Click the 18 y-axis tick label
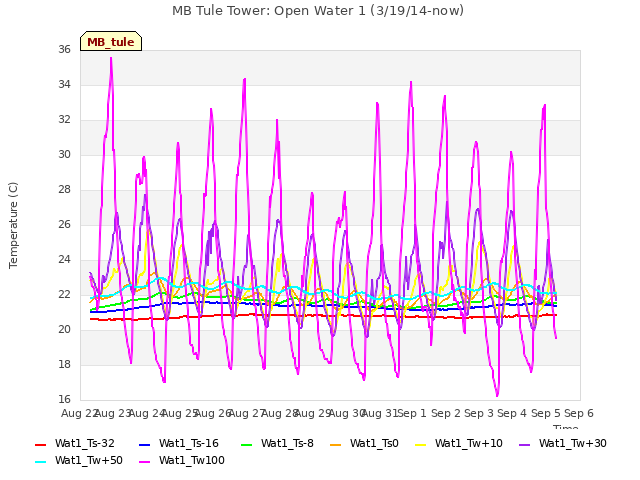The height and width of the screenshot is (480, 640). pos(64,364)
